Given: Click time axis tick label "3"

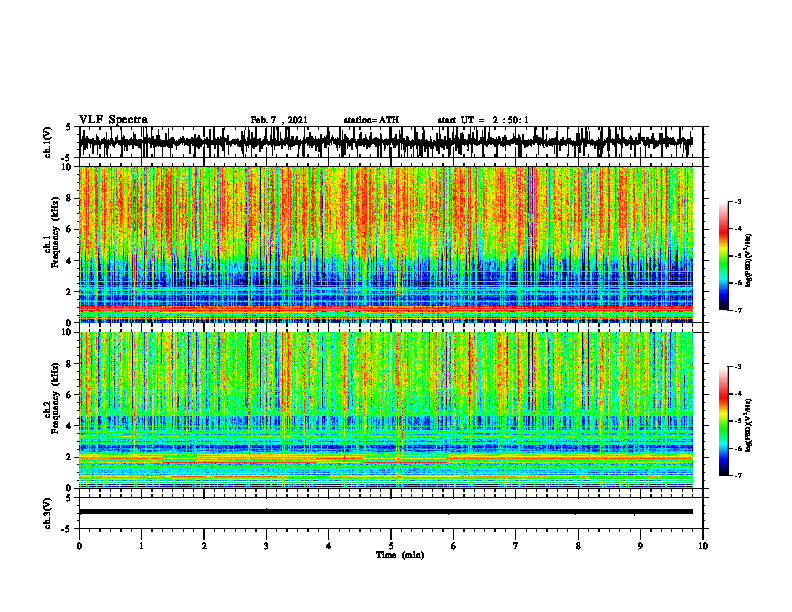Looking at the screenshot, I should pos(266,546).
